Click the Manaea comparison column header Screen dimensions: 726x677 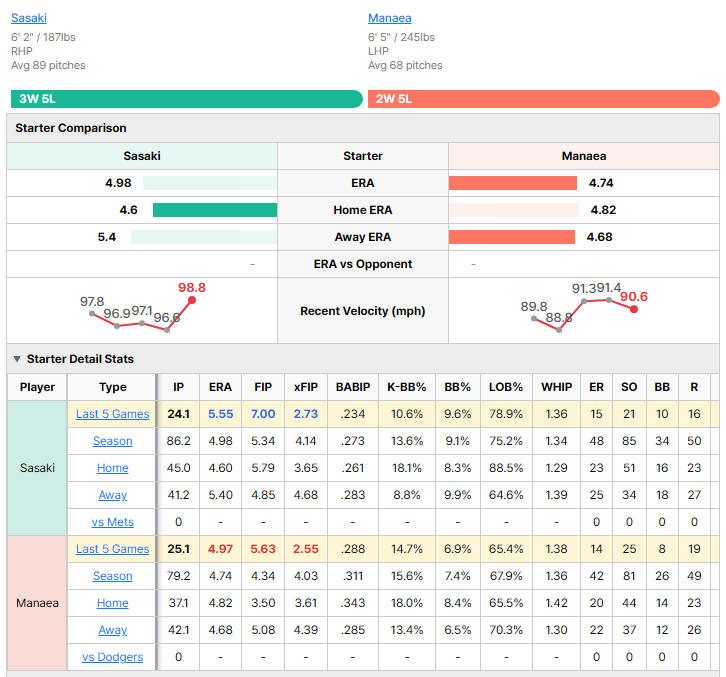[x=584, y=156]
